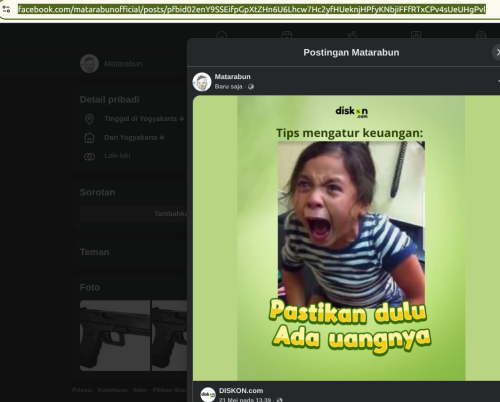This screenshot has width=500, height=402.
Task: Close the Postingan Matarabun dialog
Action: tap(497, 52)
